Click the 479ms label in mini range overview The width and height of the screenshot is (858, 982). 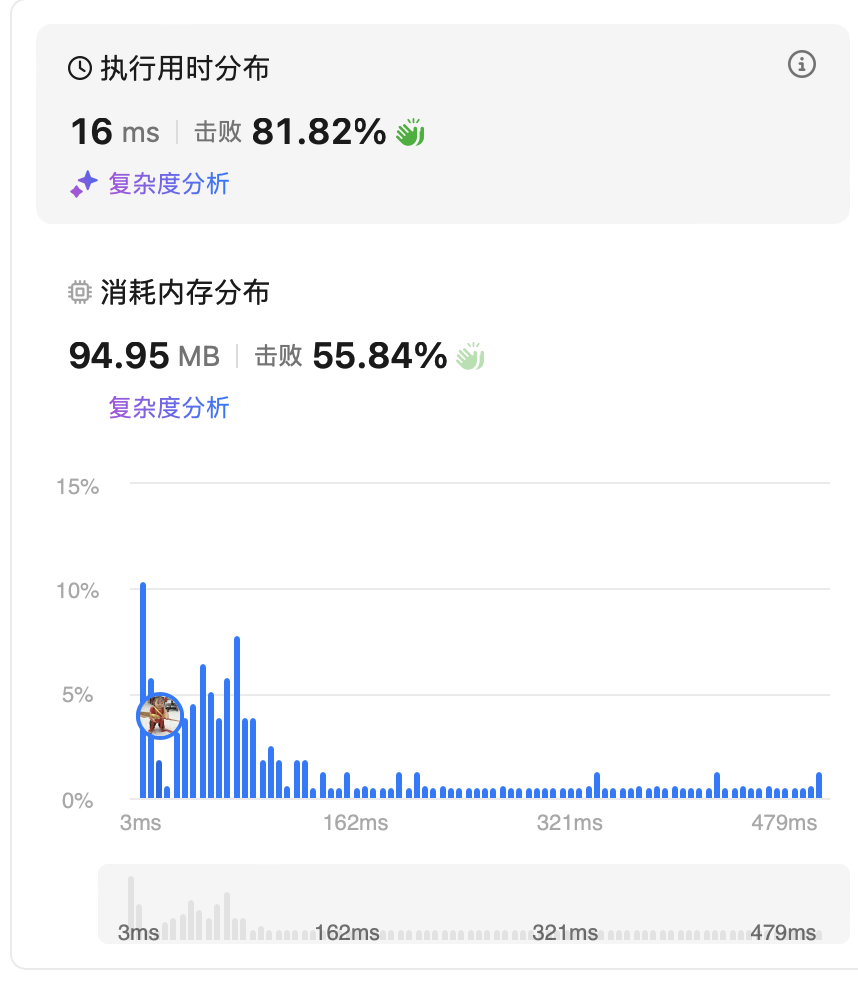[783, 933]
